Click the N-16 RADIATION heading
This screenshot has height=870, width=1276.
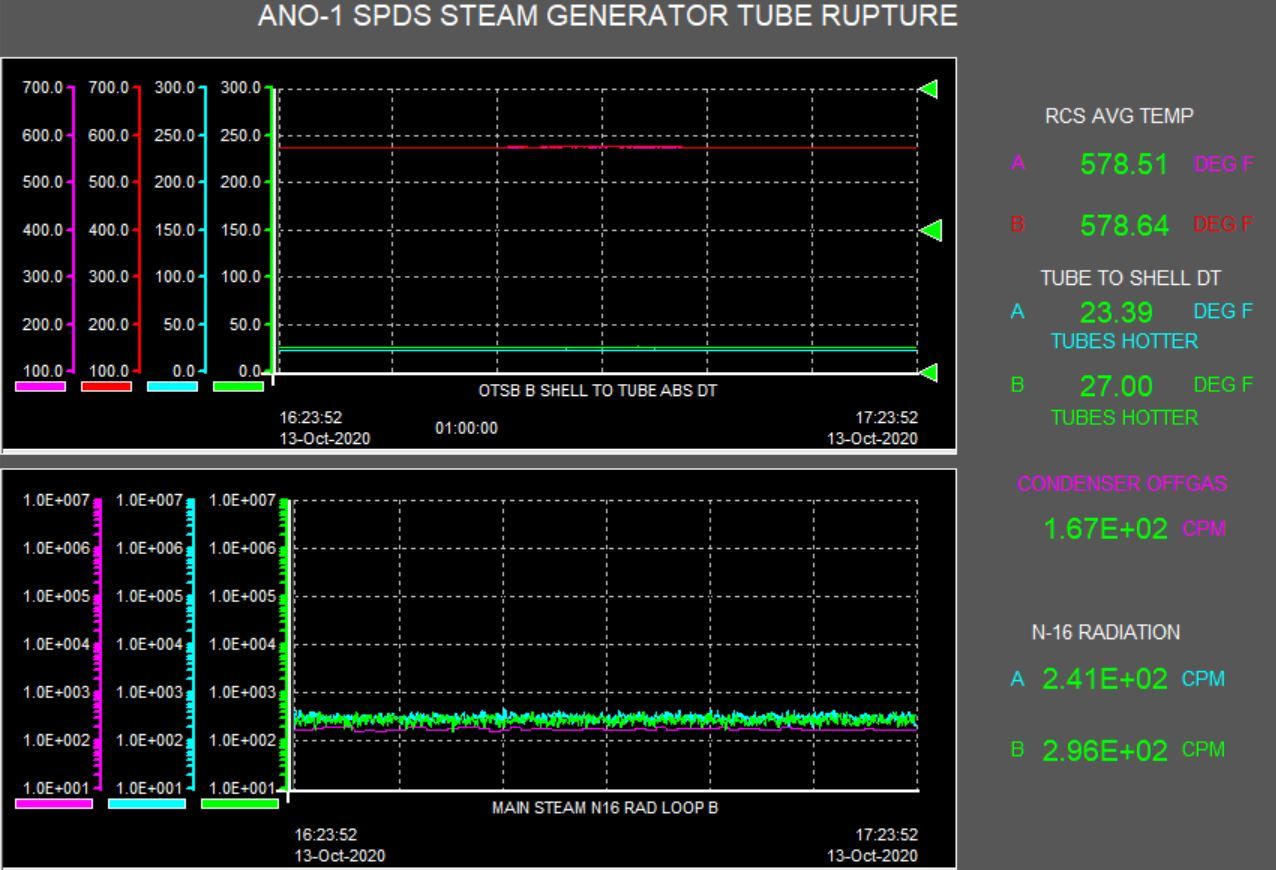1106,633
